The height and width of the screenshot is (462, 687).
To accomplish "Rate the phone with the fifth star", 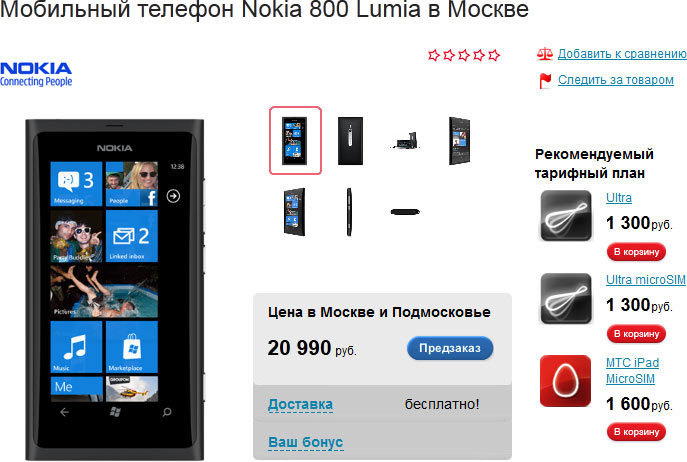I will [x=494, y=55].
